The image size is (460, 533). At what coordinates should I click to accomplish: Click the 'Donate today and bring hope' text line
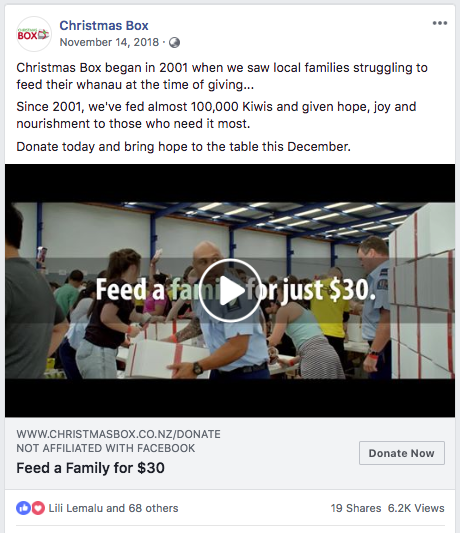tap(184, 147)
